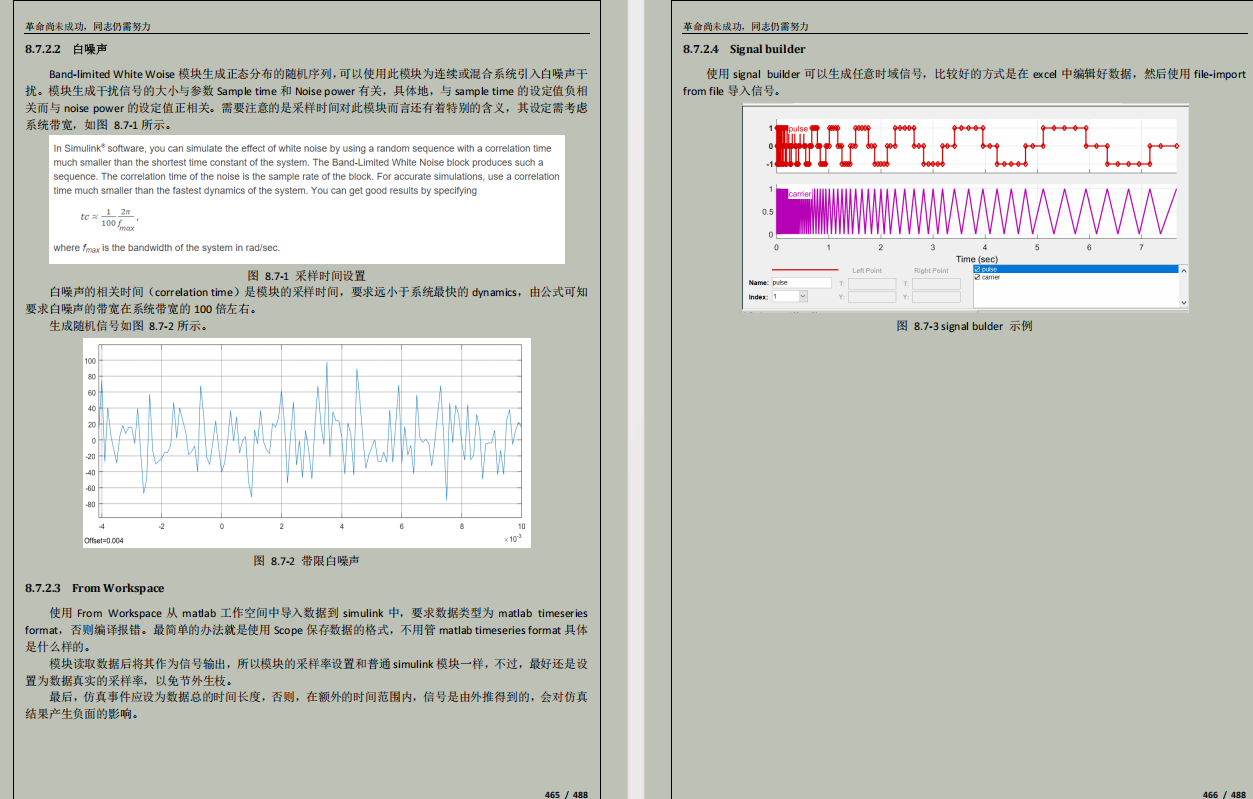Click the vertical scrollbar between the pages
Screen dimensions: 1253x799
click(635, 400)
